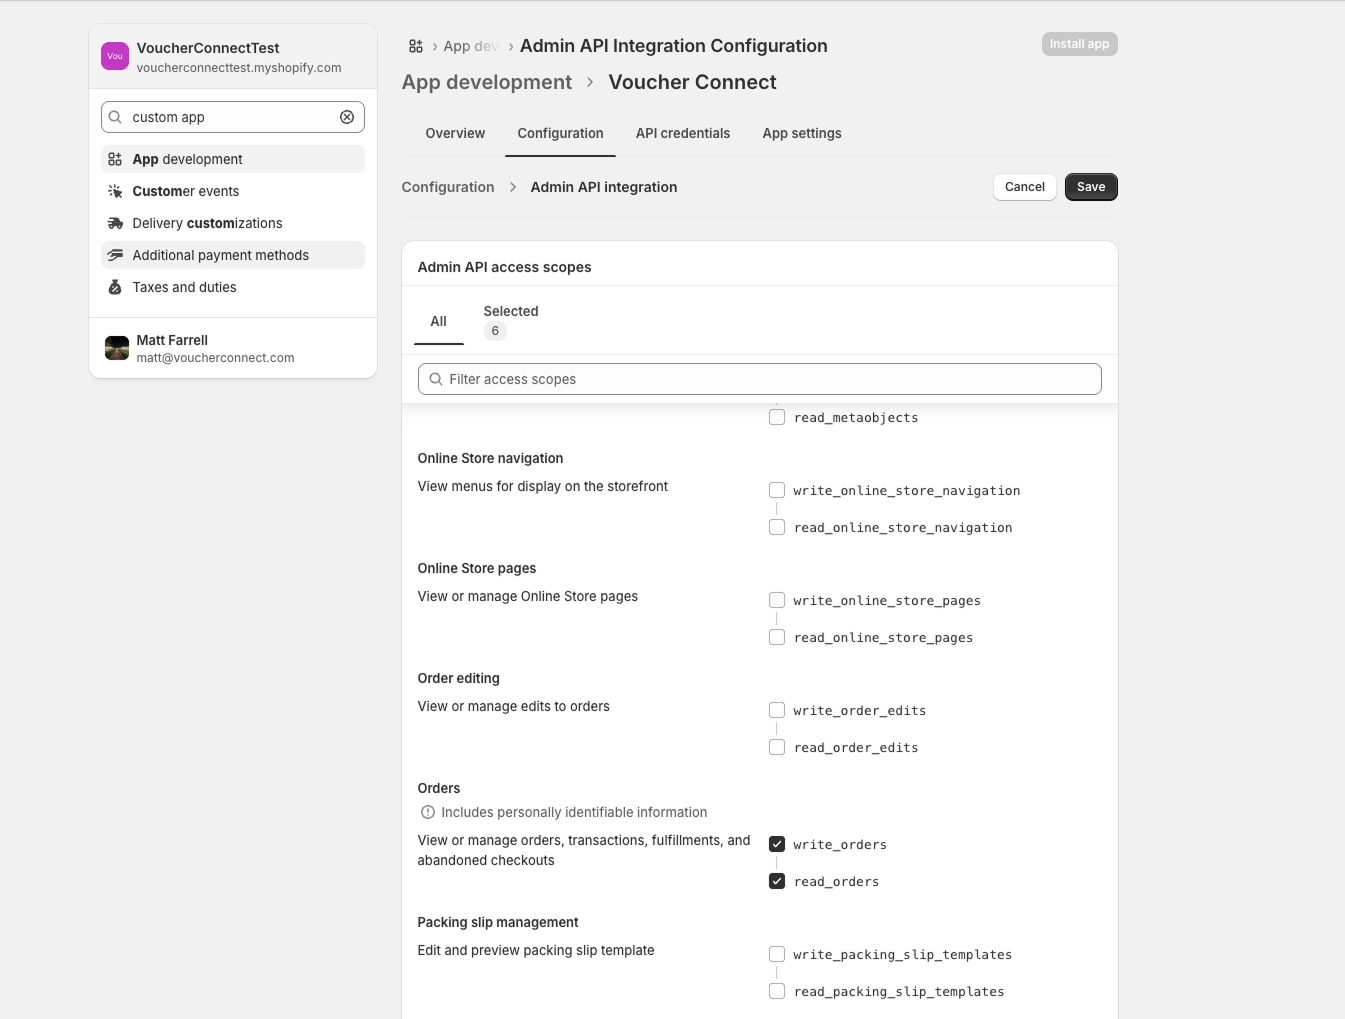Click the Taxes and duties icon

[x=115, y=287]
